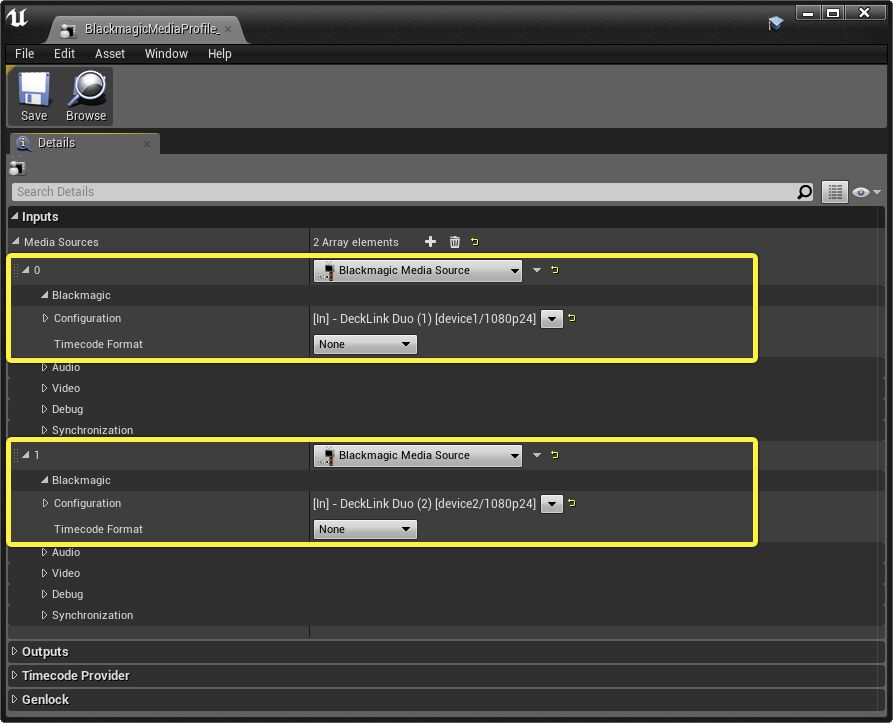
Task: Expand the Audio section under element 0
Action: [65, 367]
